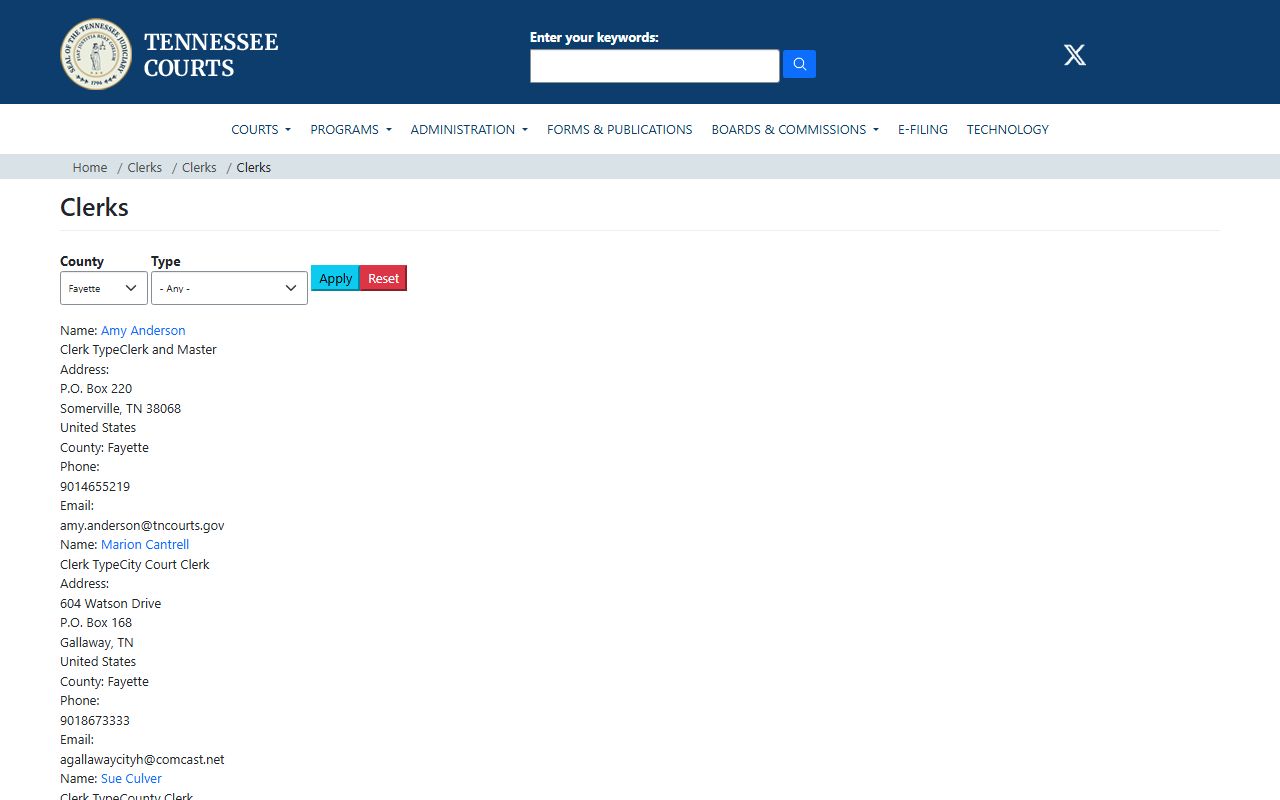Click the text 'Gallaway, TN'
Image resolution: width=1280 pixels, height=800 pixels.
(x=97, y=642)
